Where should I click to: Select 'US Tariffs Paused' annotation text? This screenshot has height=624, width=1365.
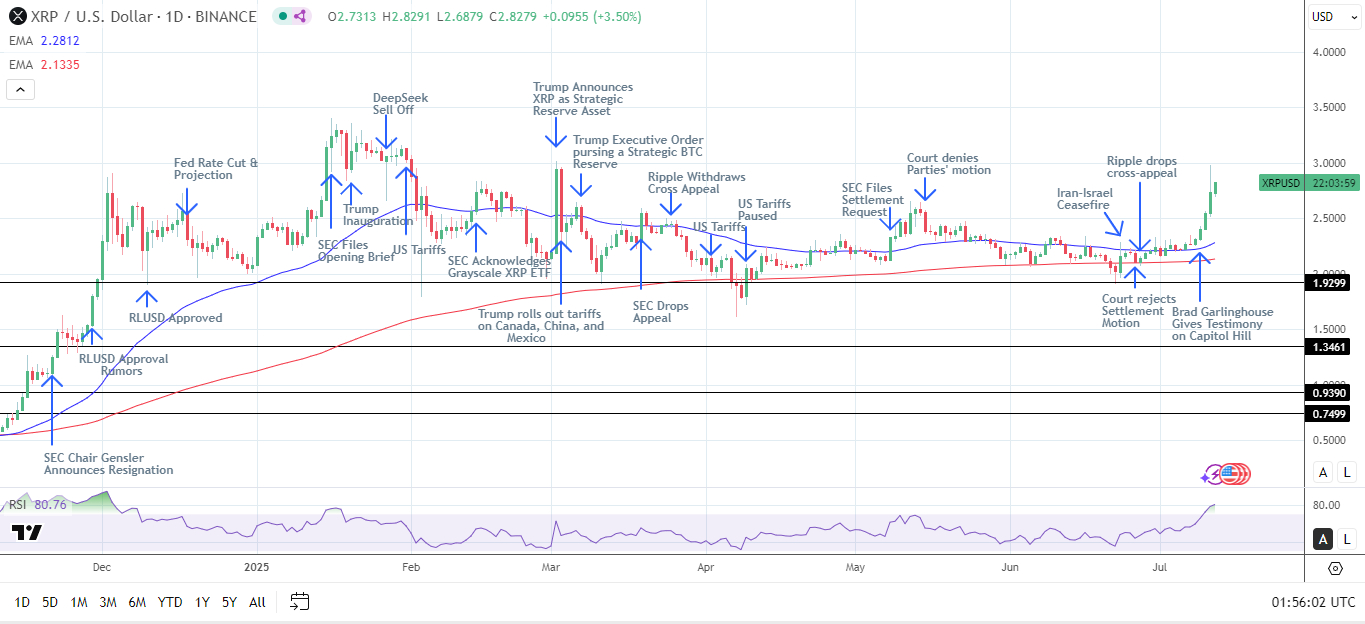tap(764, 210)
